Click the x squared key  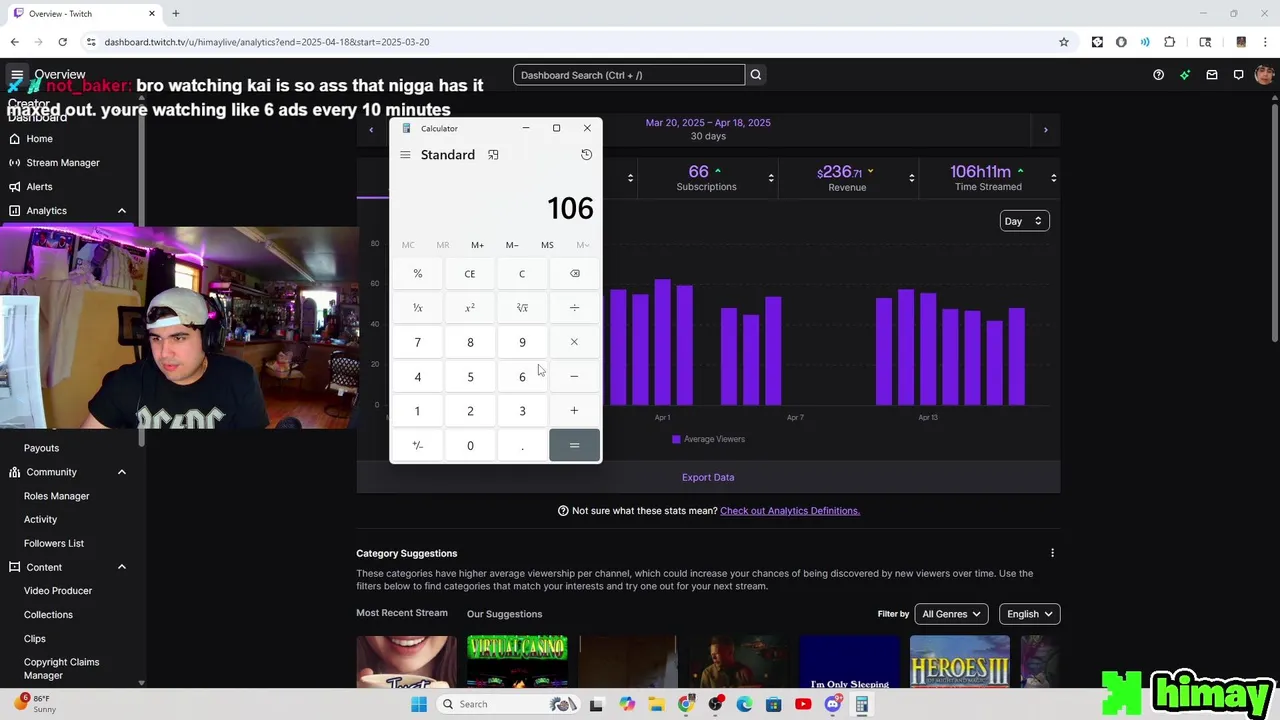tap(470, 308)
